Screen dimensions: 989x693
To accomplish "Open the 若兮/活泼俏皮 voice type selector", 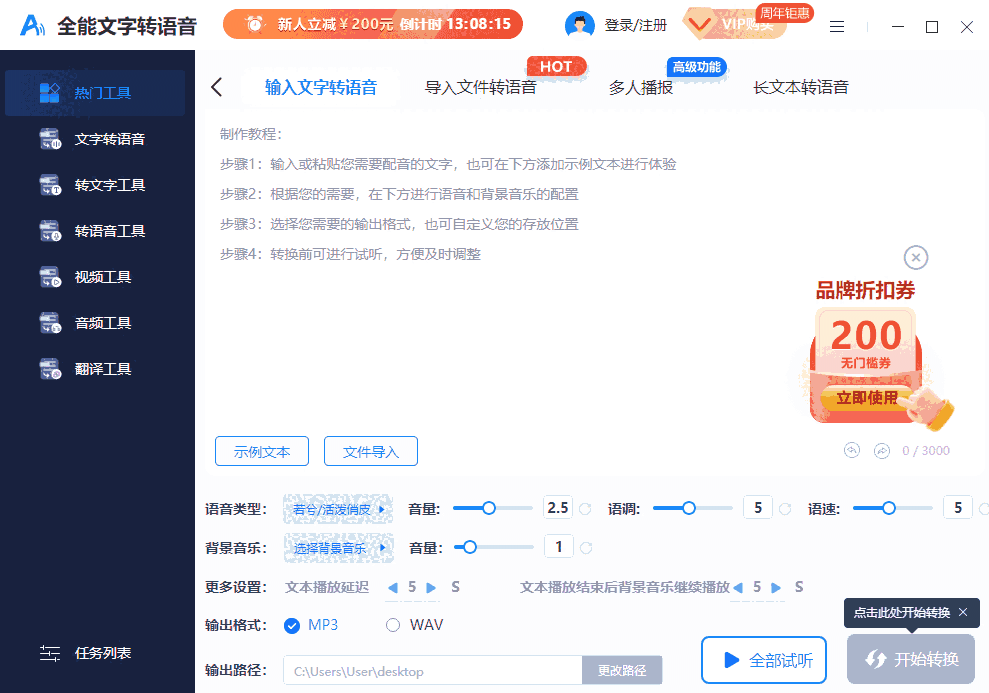I will coord(338,508).
